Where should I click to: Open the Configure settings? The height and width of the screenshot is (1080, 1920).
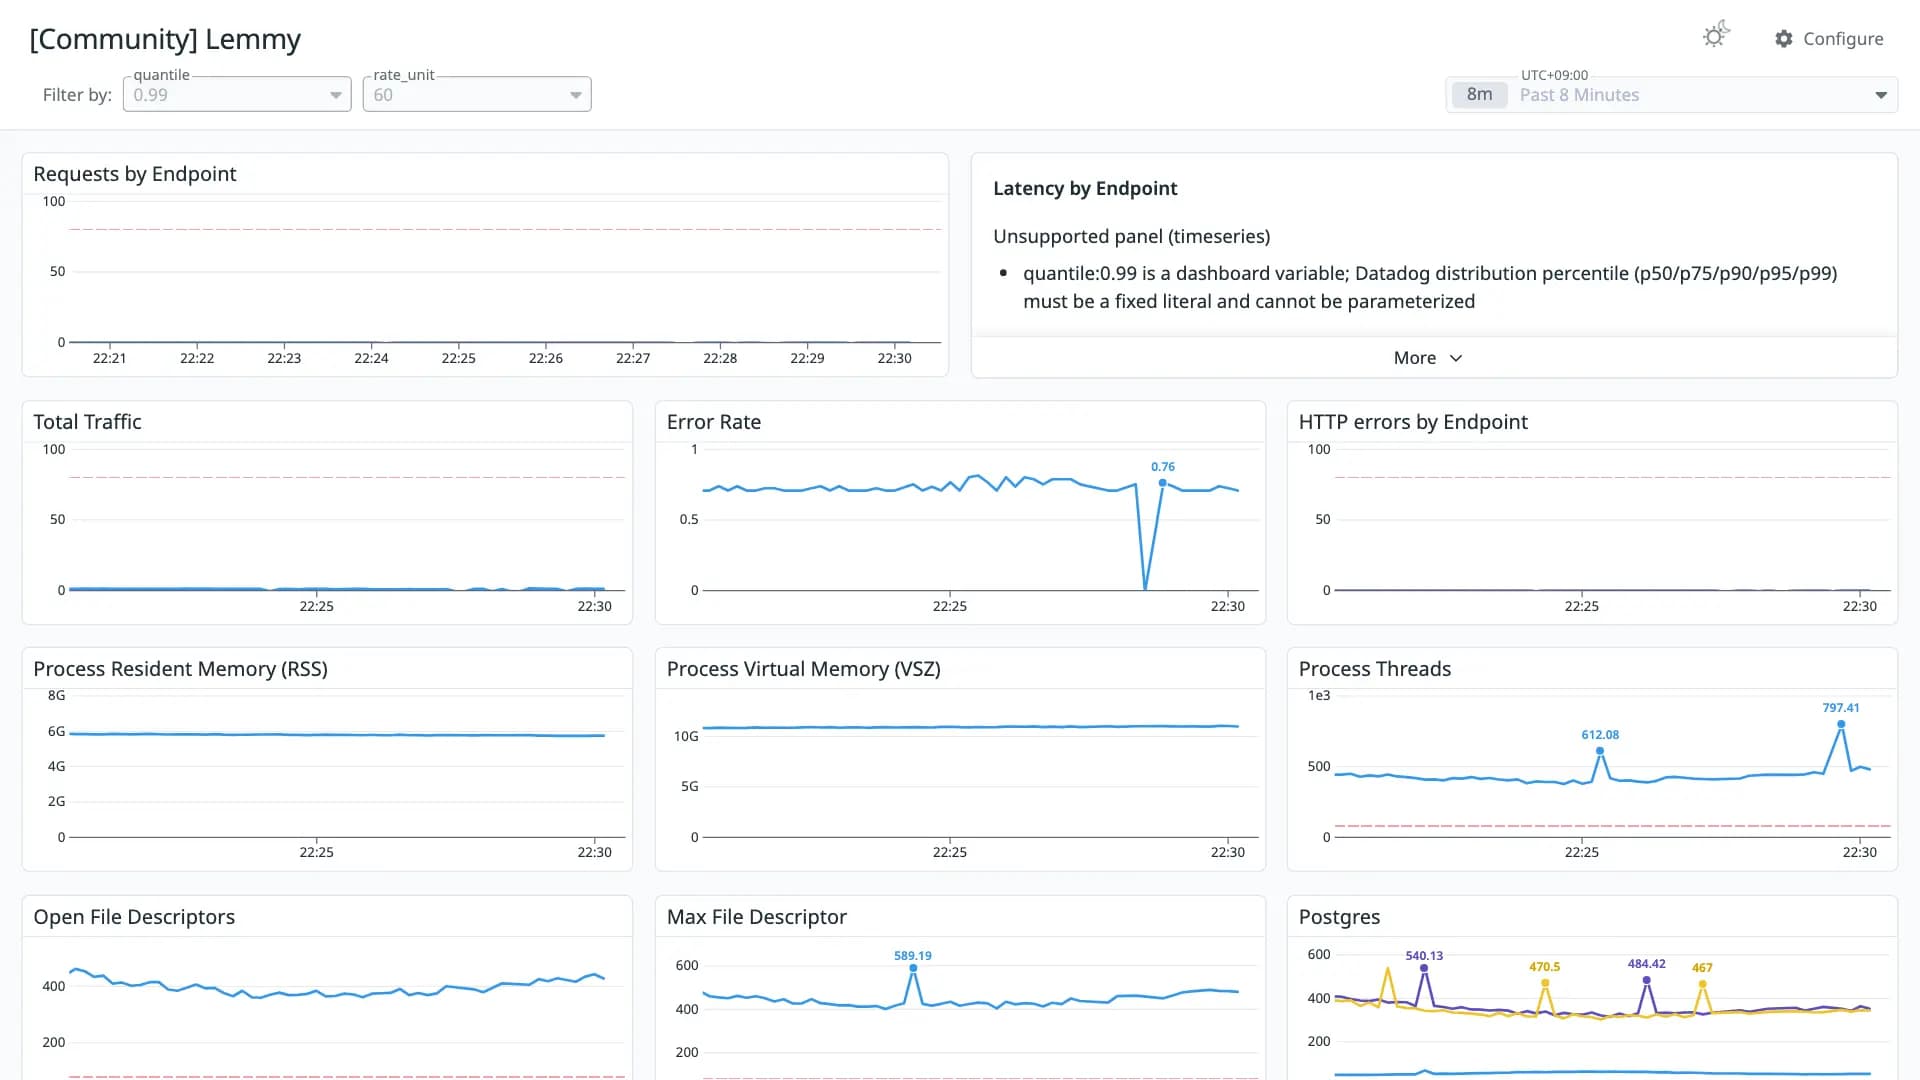click(x=1829, y=39)
